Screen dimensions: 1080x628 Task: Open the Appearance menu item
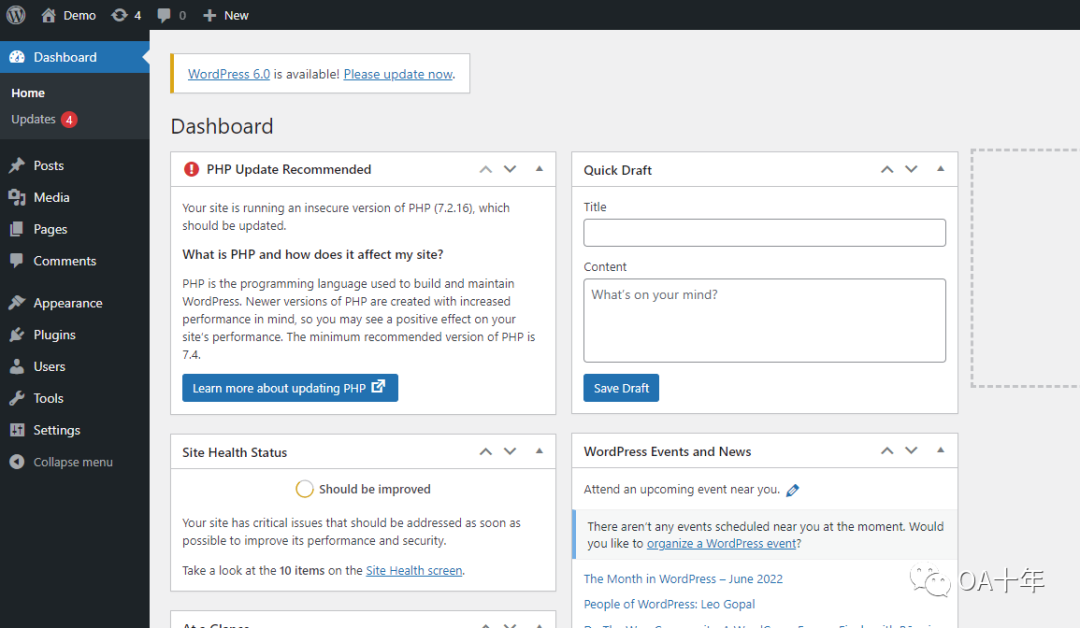(67, 303)
